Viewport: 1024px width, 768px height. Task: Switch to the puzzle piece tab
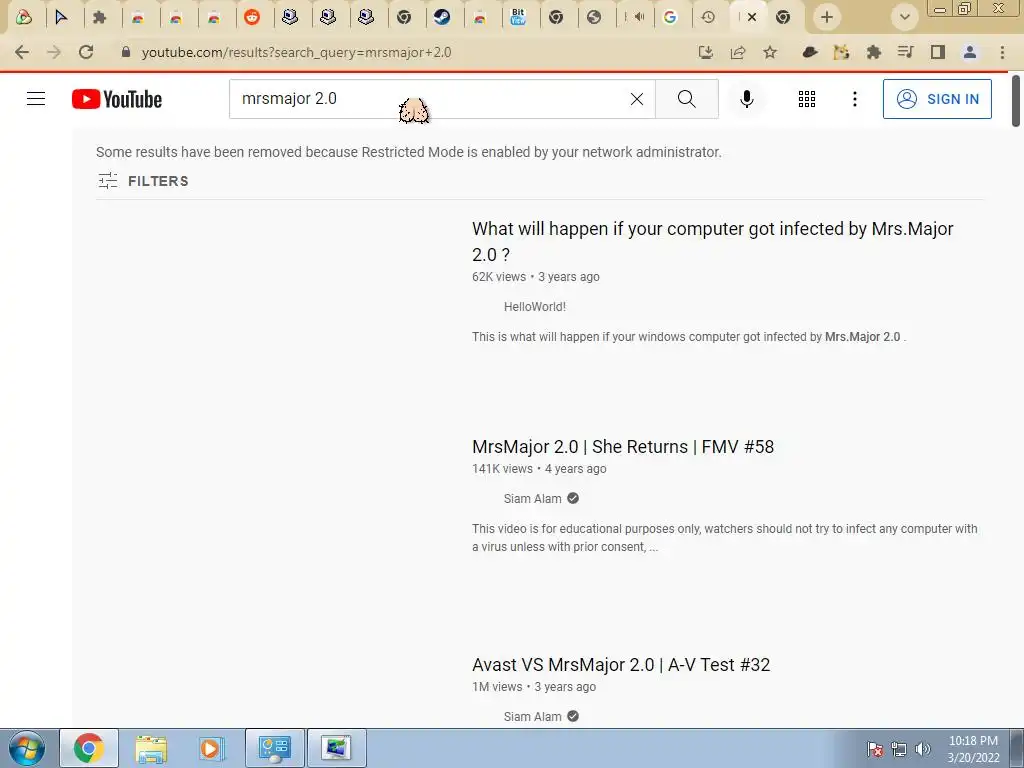click(99, 17)
